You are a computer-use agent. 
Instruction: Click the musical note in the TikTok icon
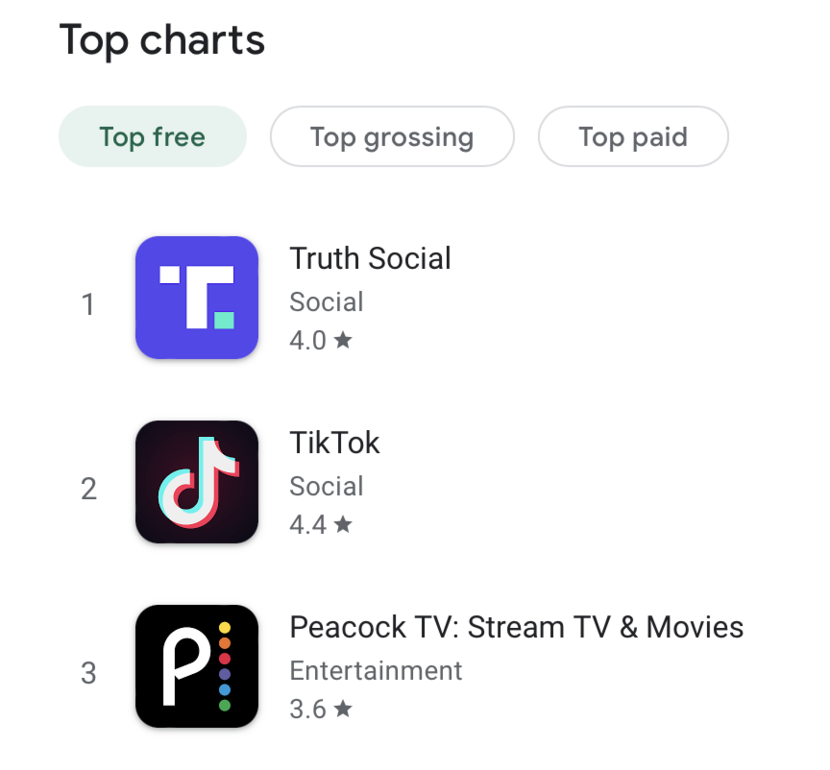[196, 483]
